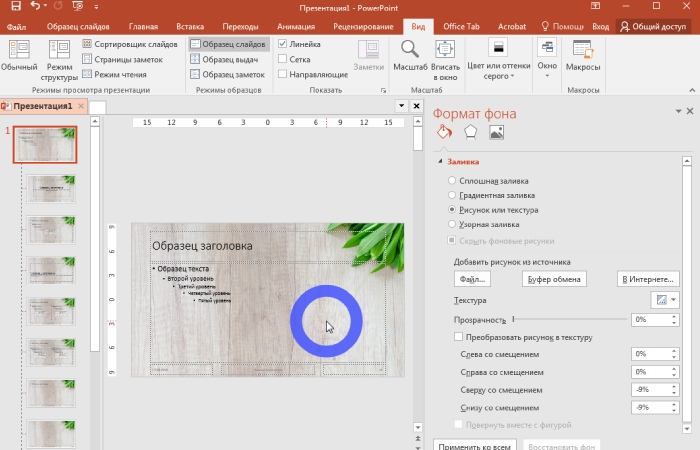The height and width of the screenshot is (450, 700).
Task: Select Рисунок или текстура radio button
Action: pyautogui.click(x=452, y=209)
